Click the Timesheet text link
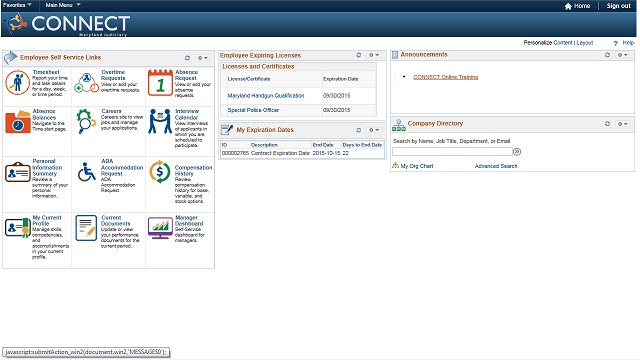This screenshot has height=360, width=640. coord(46,72)
